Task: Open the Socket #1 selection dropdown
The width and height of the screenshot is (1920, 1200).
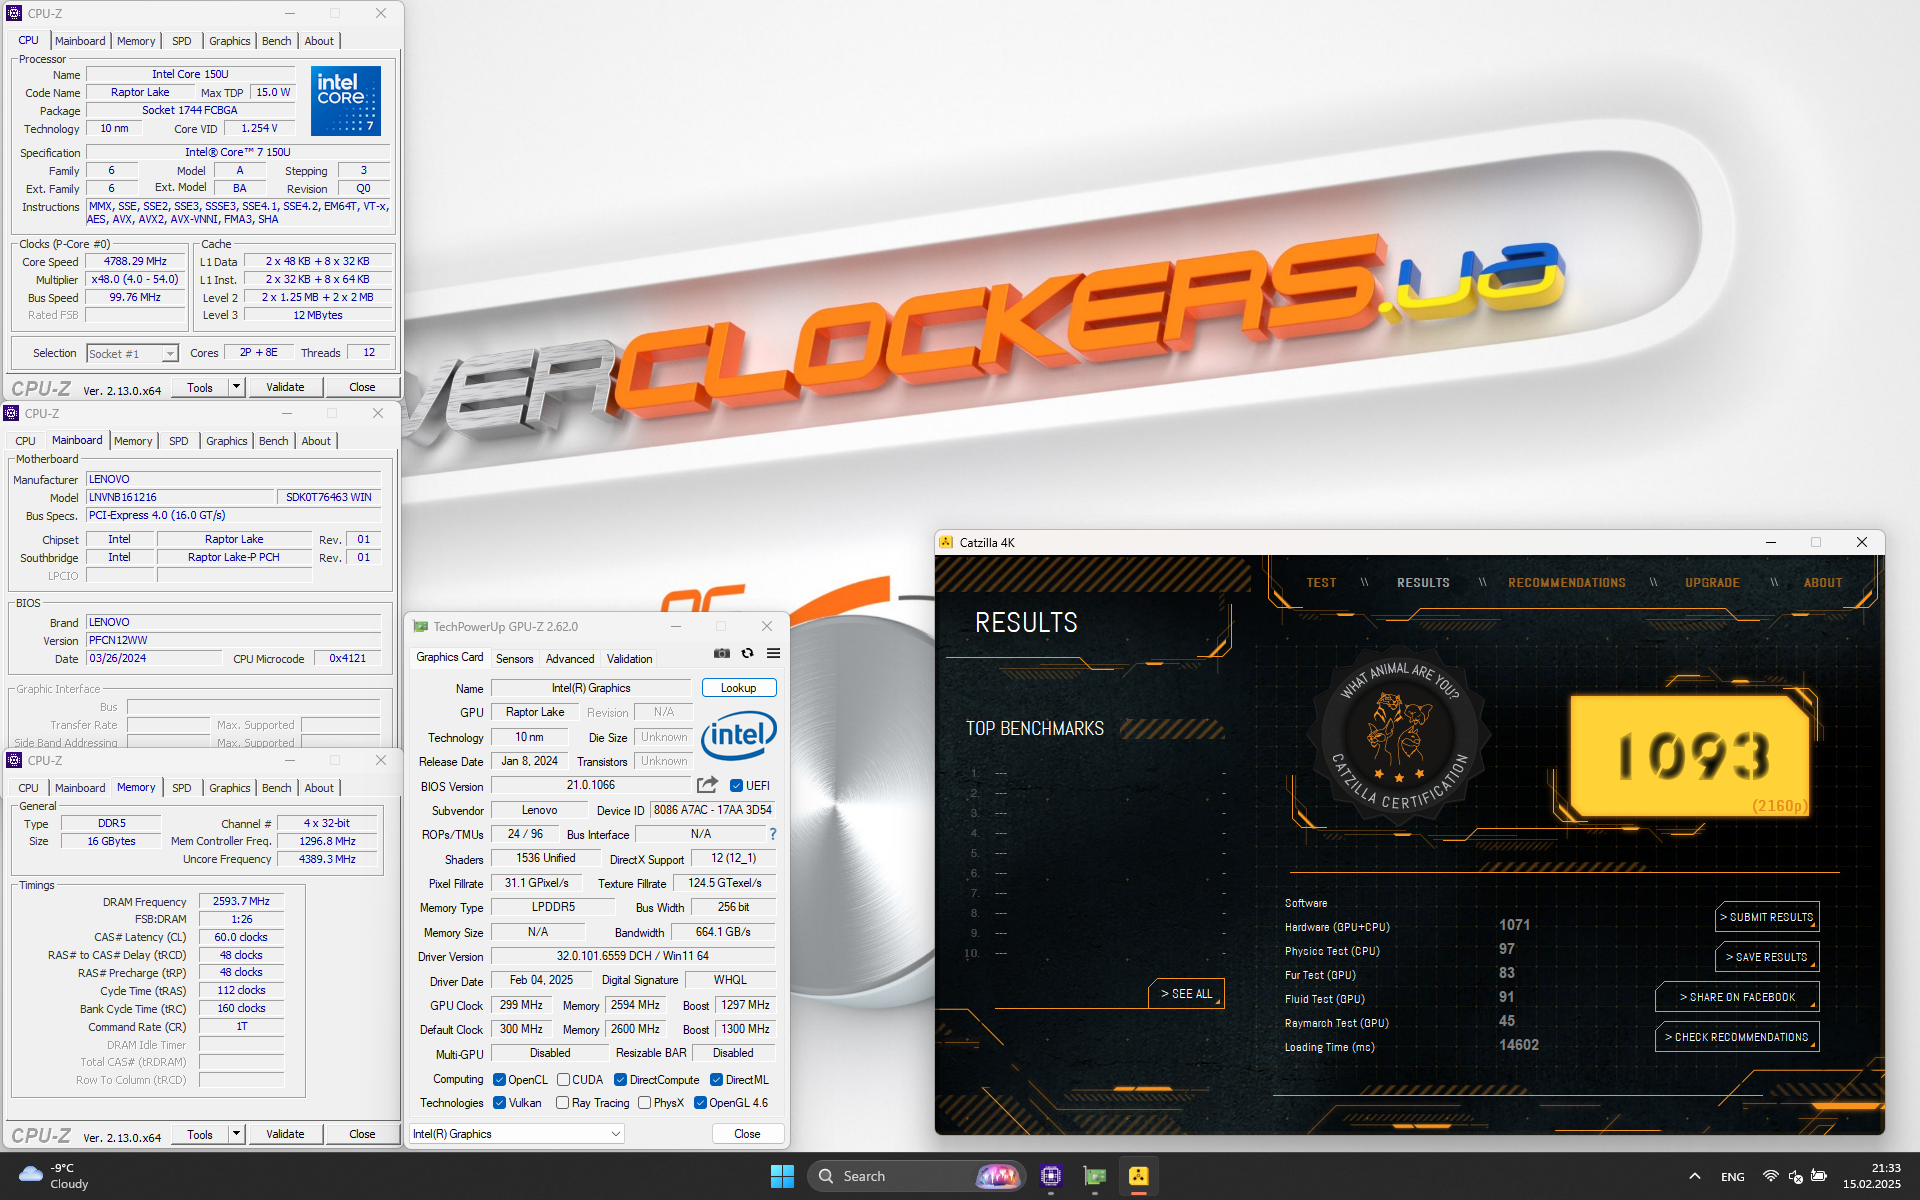Action: click(x=133, y=353)
